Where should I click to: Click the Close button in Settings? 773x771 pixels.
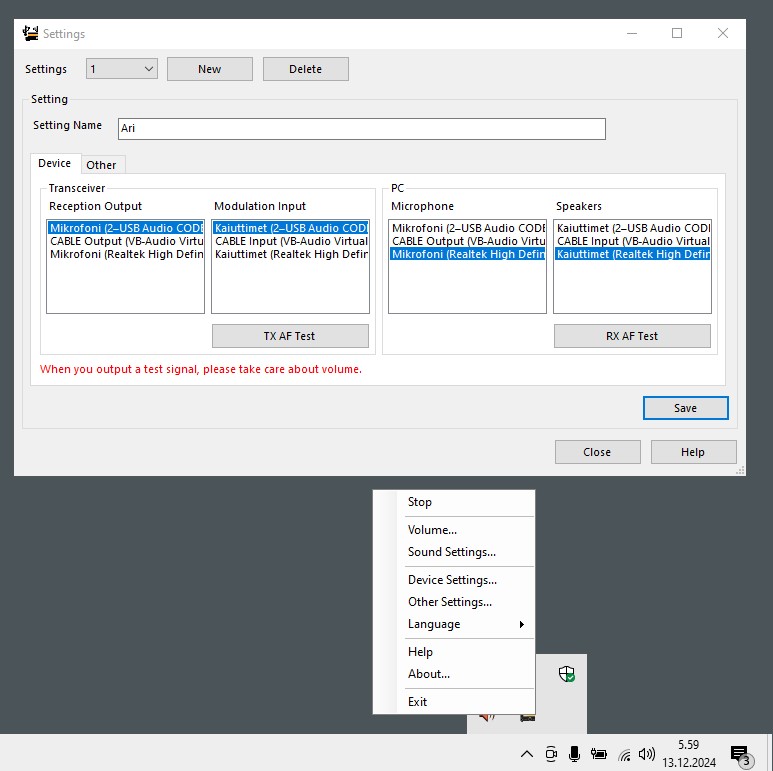tap(597, 452)
